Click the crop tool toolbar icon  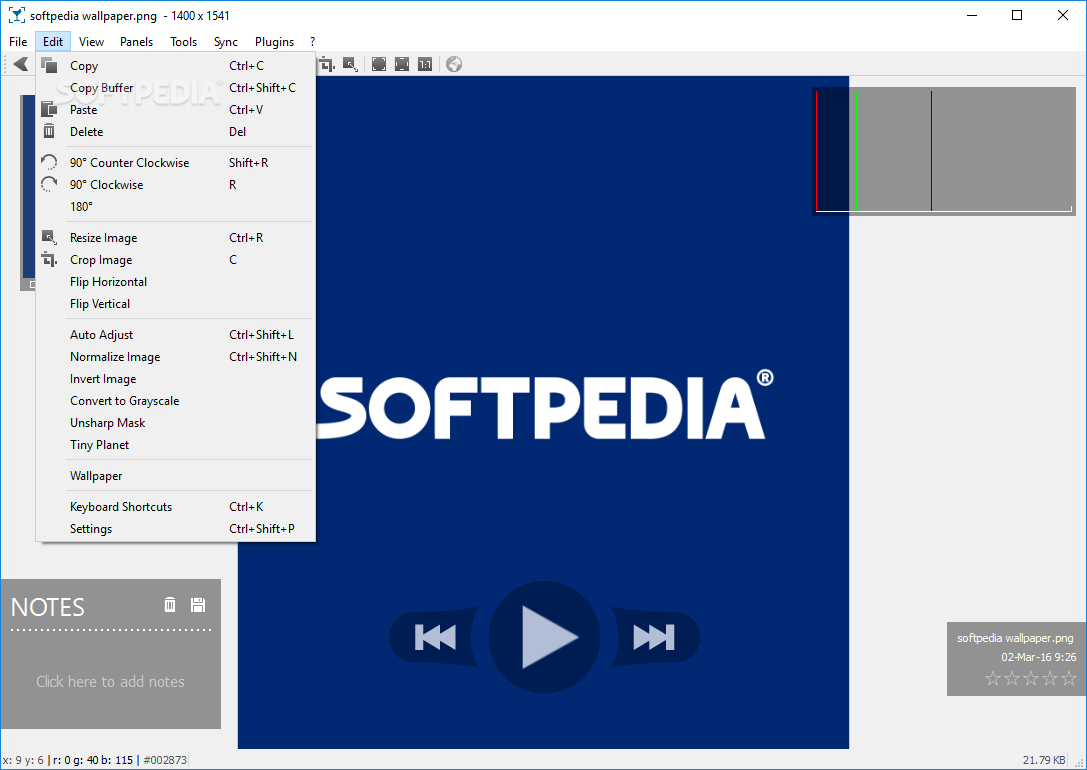coord(327,64)
